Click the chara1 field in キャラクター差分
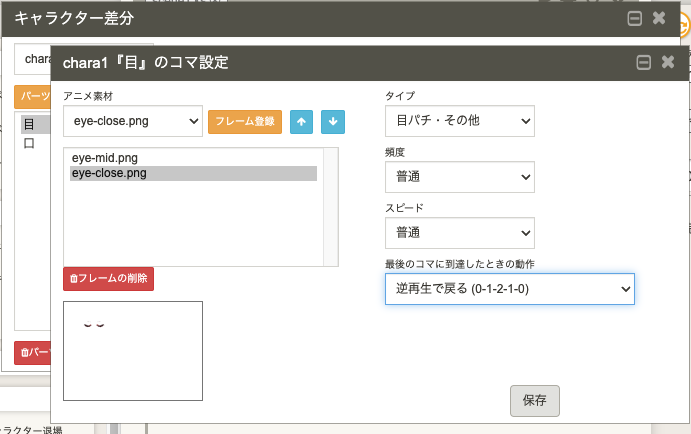This screenshot has width=691, height=434. 35,59
